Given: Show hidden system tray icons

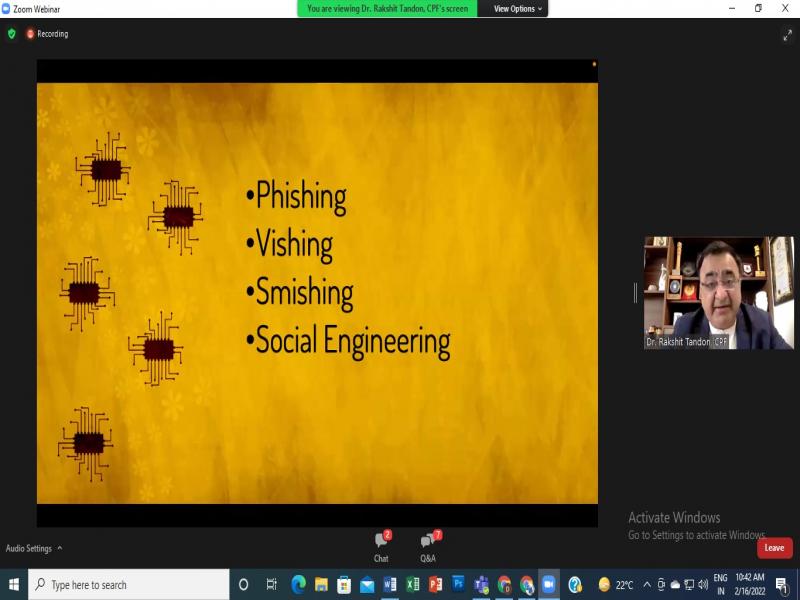Looking at the screenshot, I should tap(647, 584).
